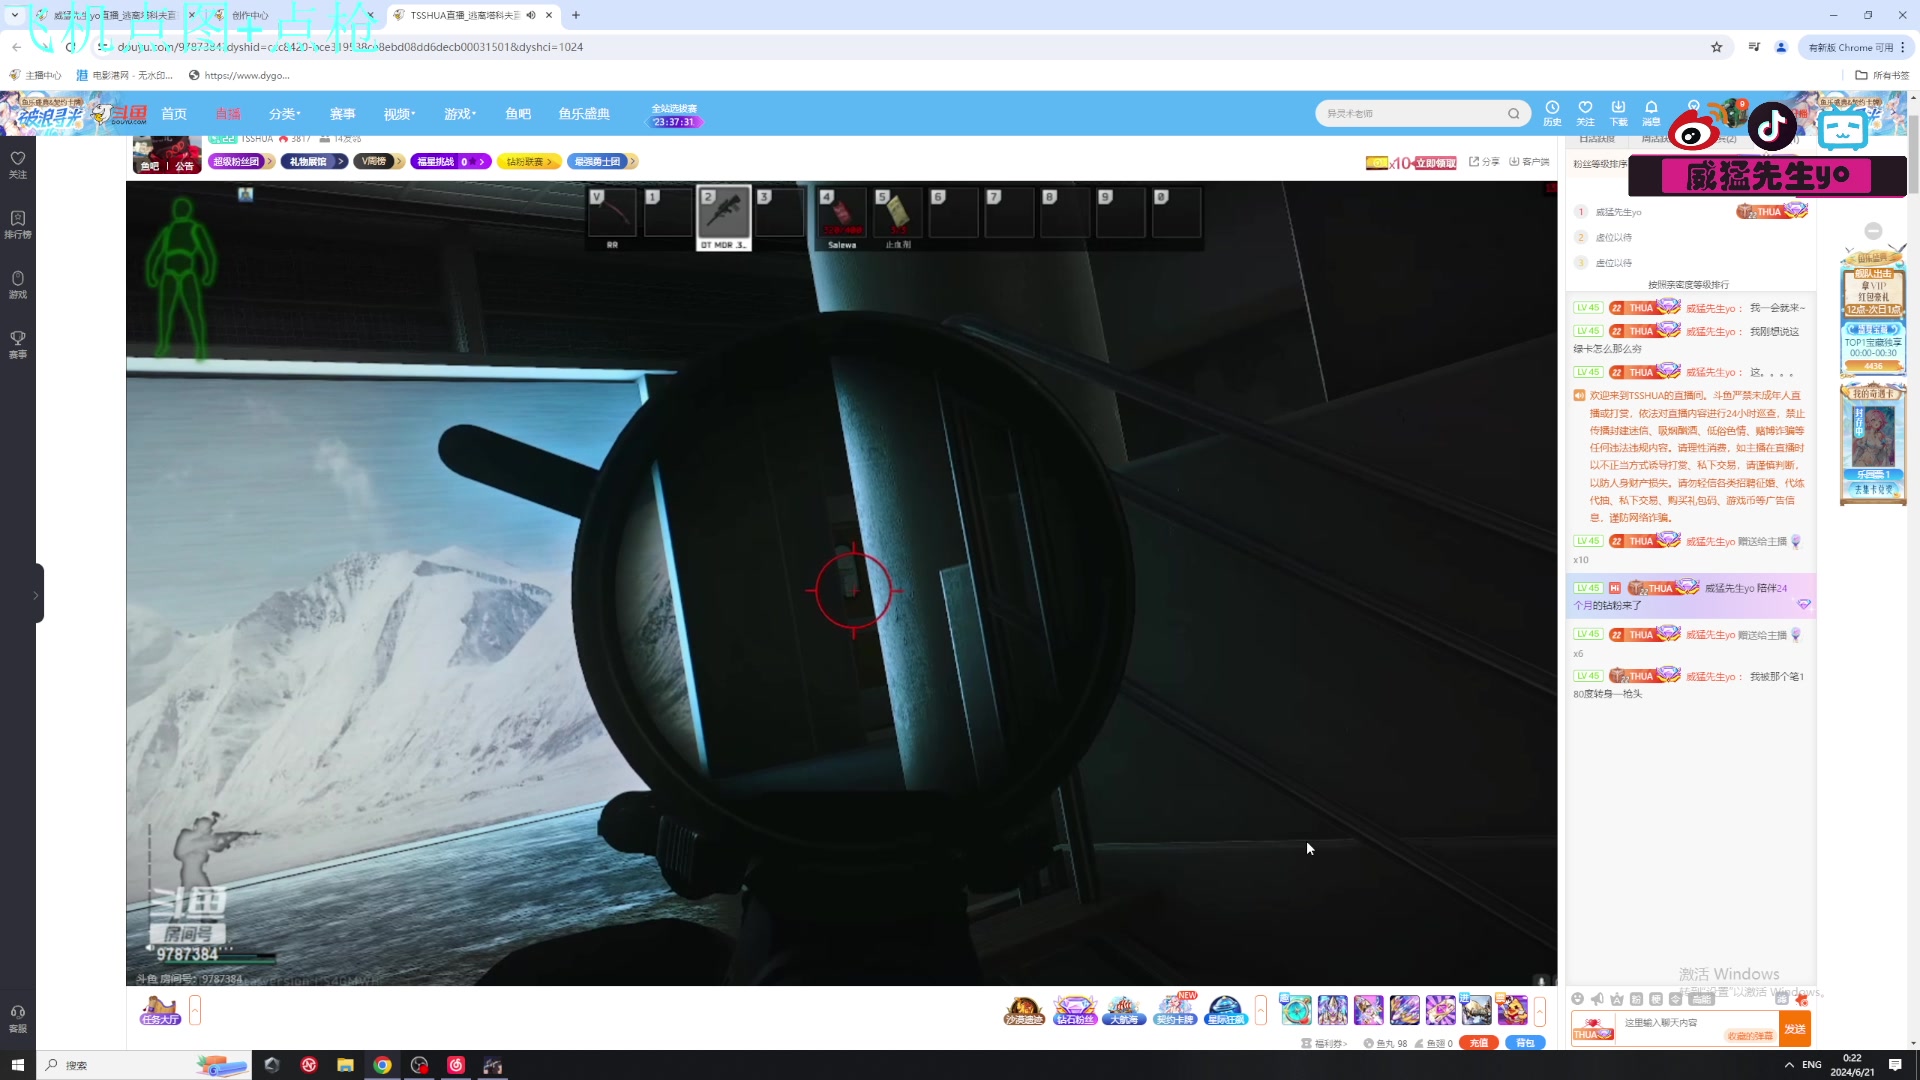Open the 赛事 trophy icon in sidebar
Viewport: 1920px width, 1080px height.
tap(18, 344)
